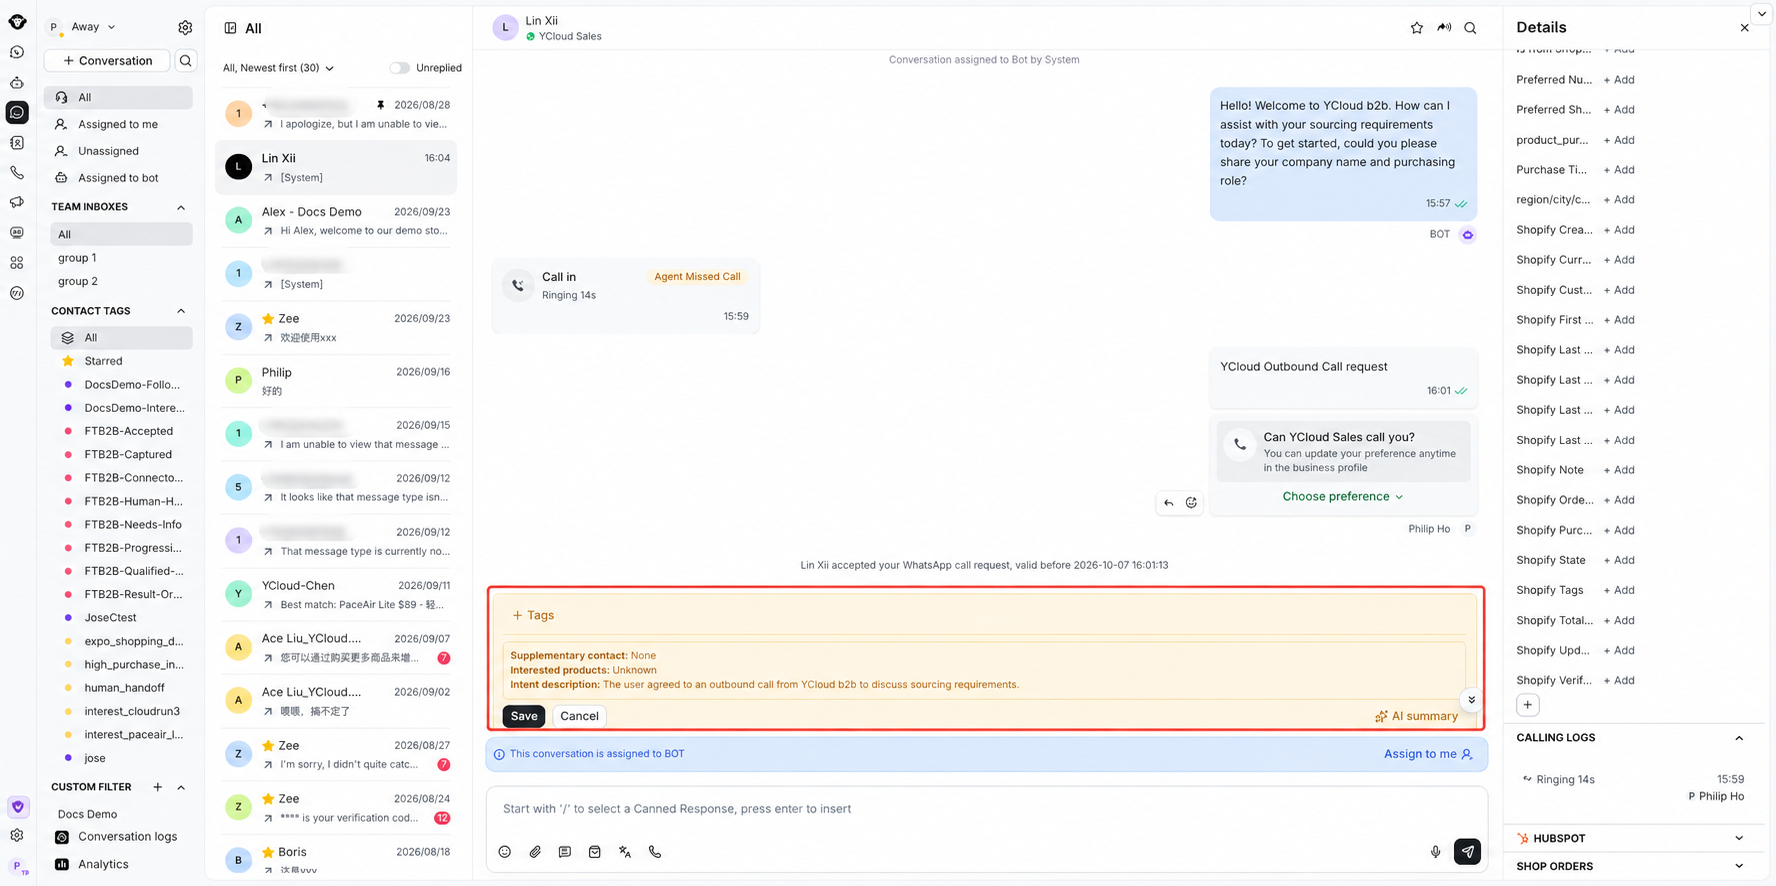Open Alex - Docs Demo conversation
The image size is (1776, 886).
336,221
